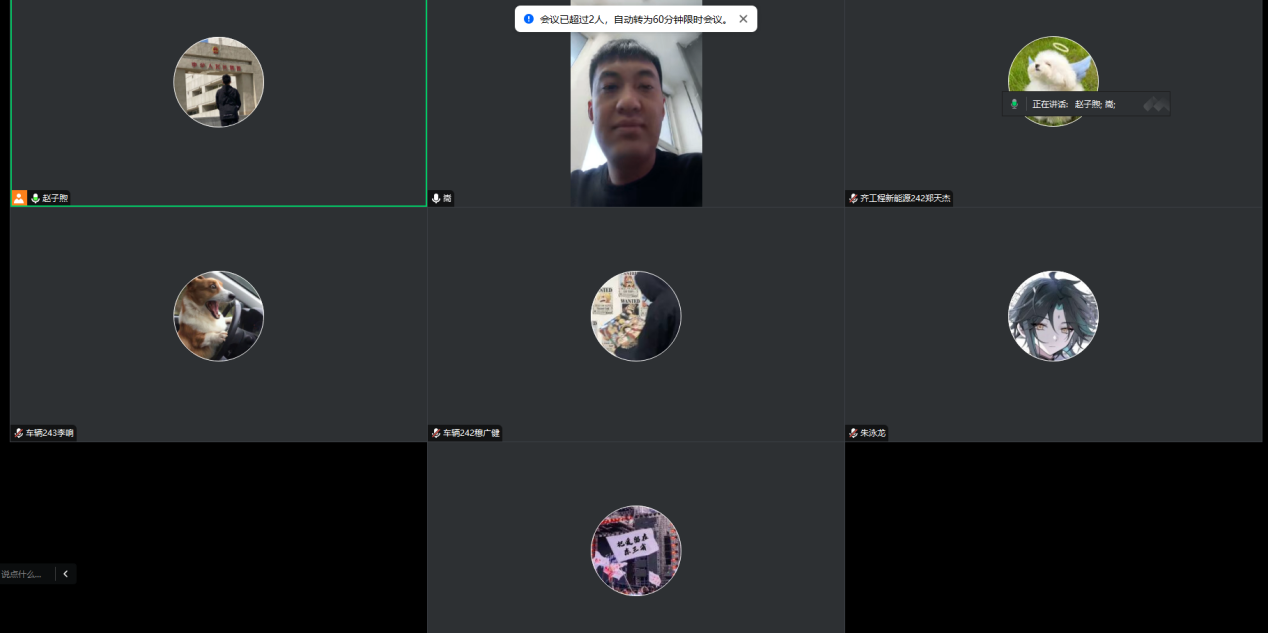Select the wanted posters avatar of 车辆242穆广健
This screenshot has height=633, width=1268.
[x=636, y=316]
